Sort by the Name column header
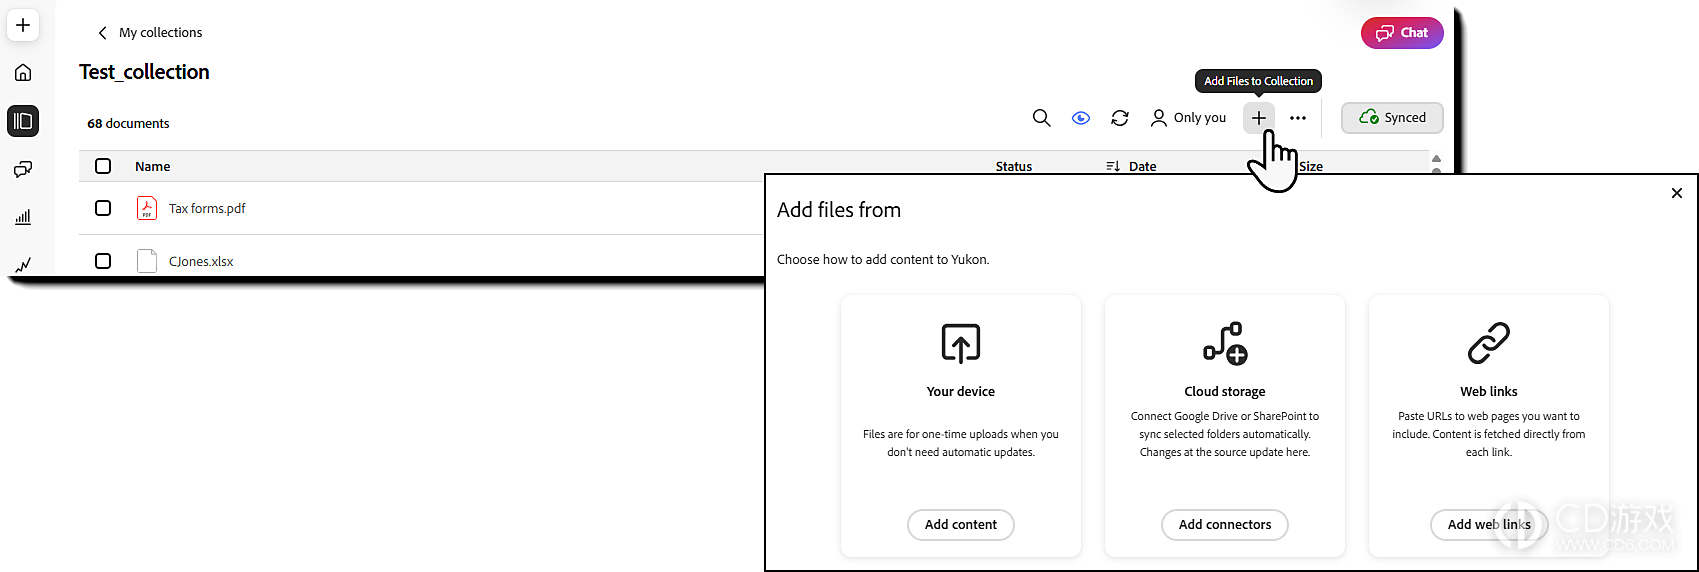 pos(153,167)
